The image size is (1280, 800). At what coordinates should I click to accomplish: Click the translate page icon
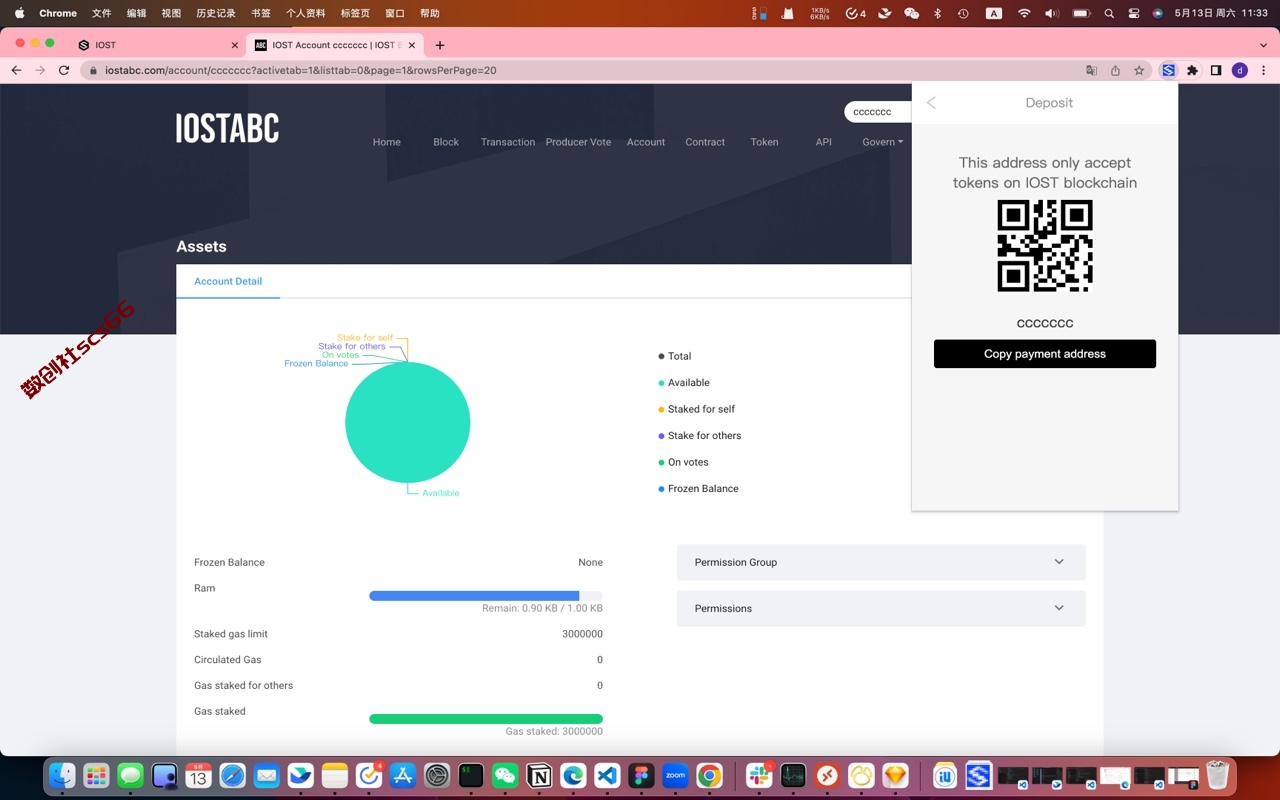tap(1091, 70)
